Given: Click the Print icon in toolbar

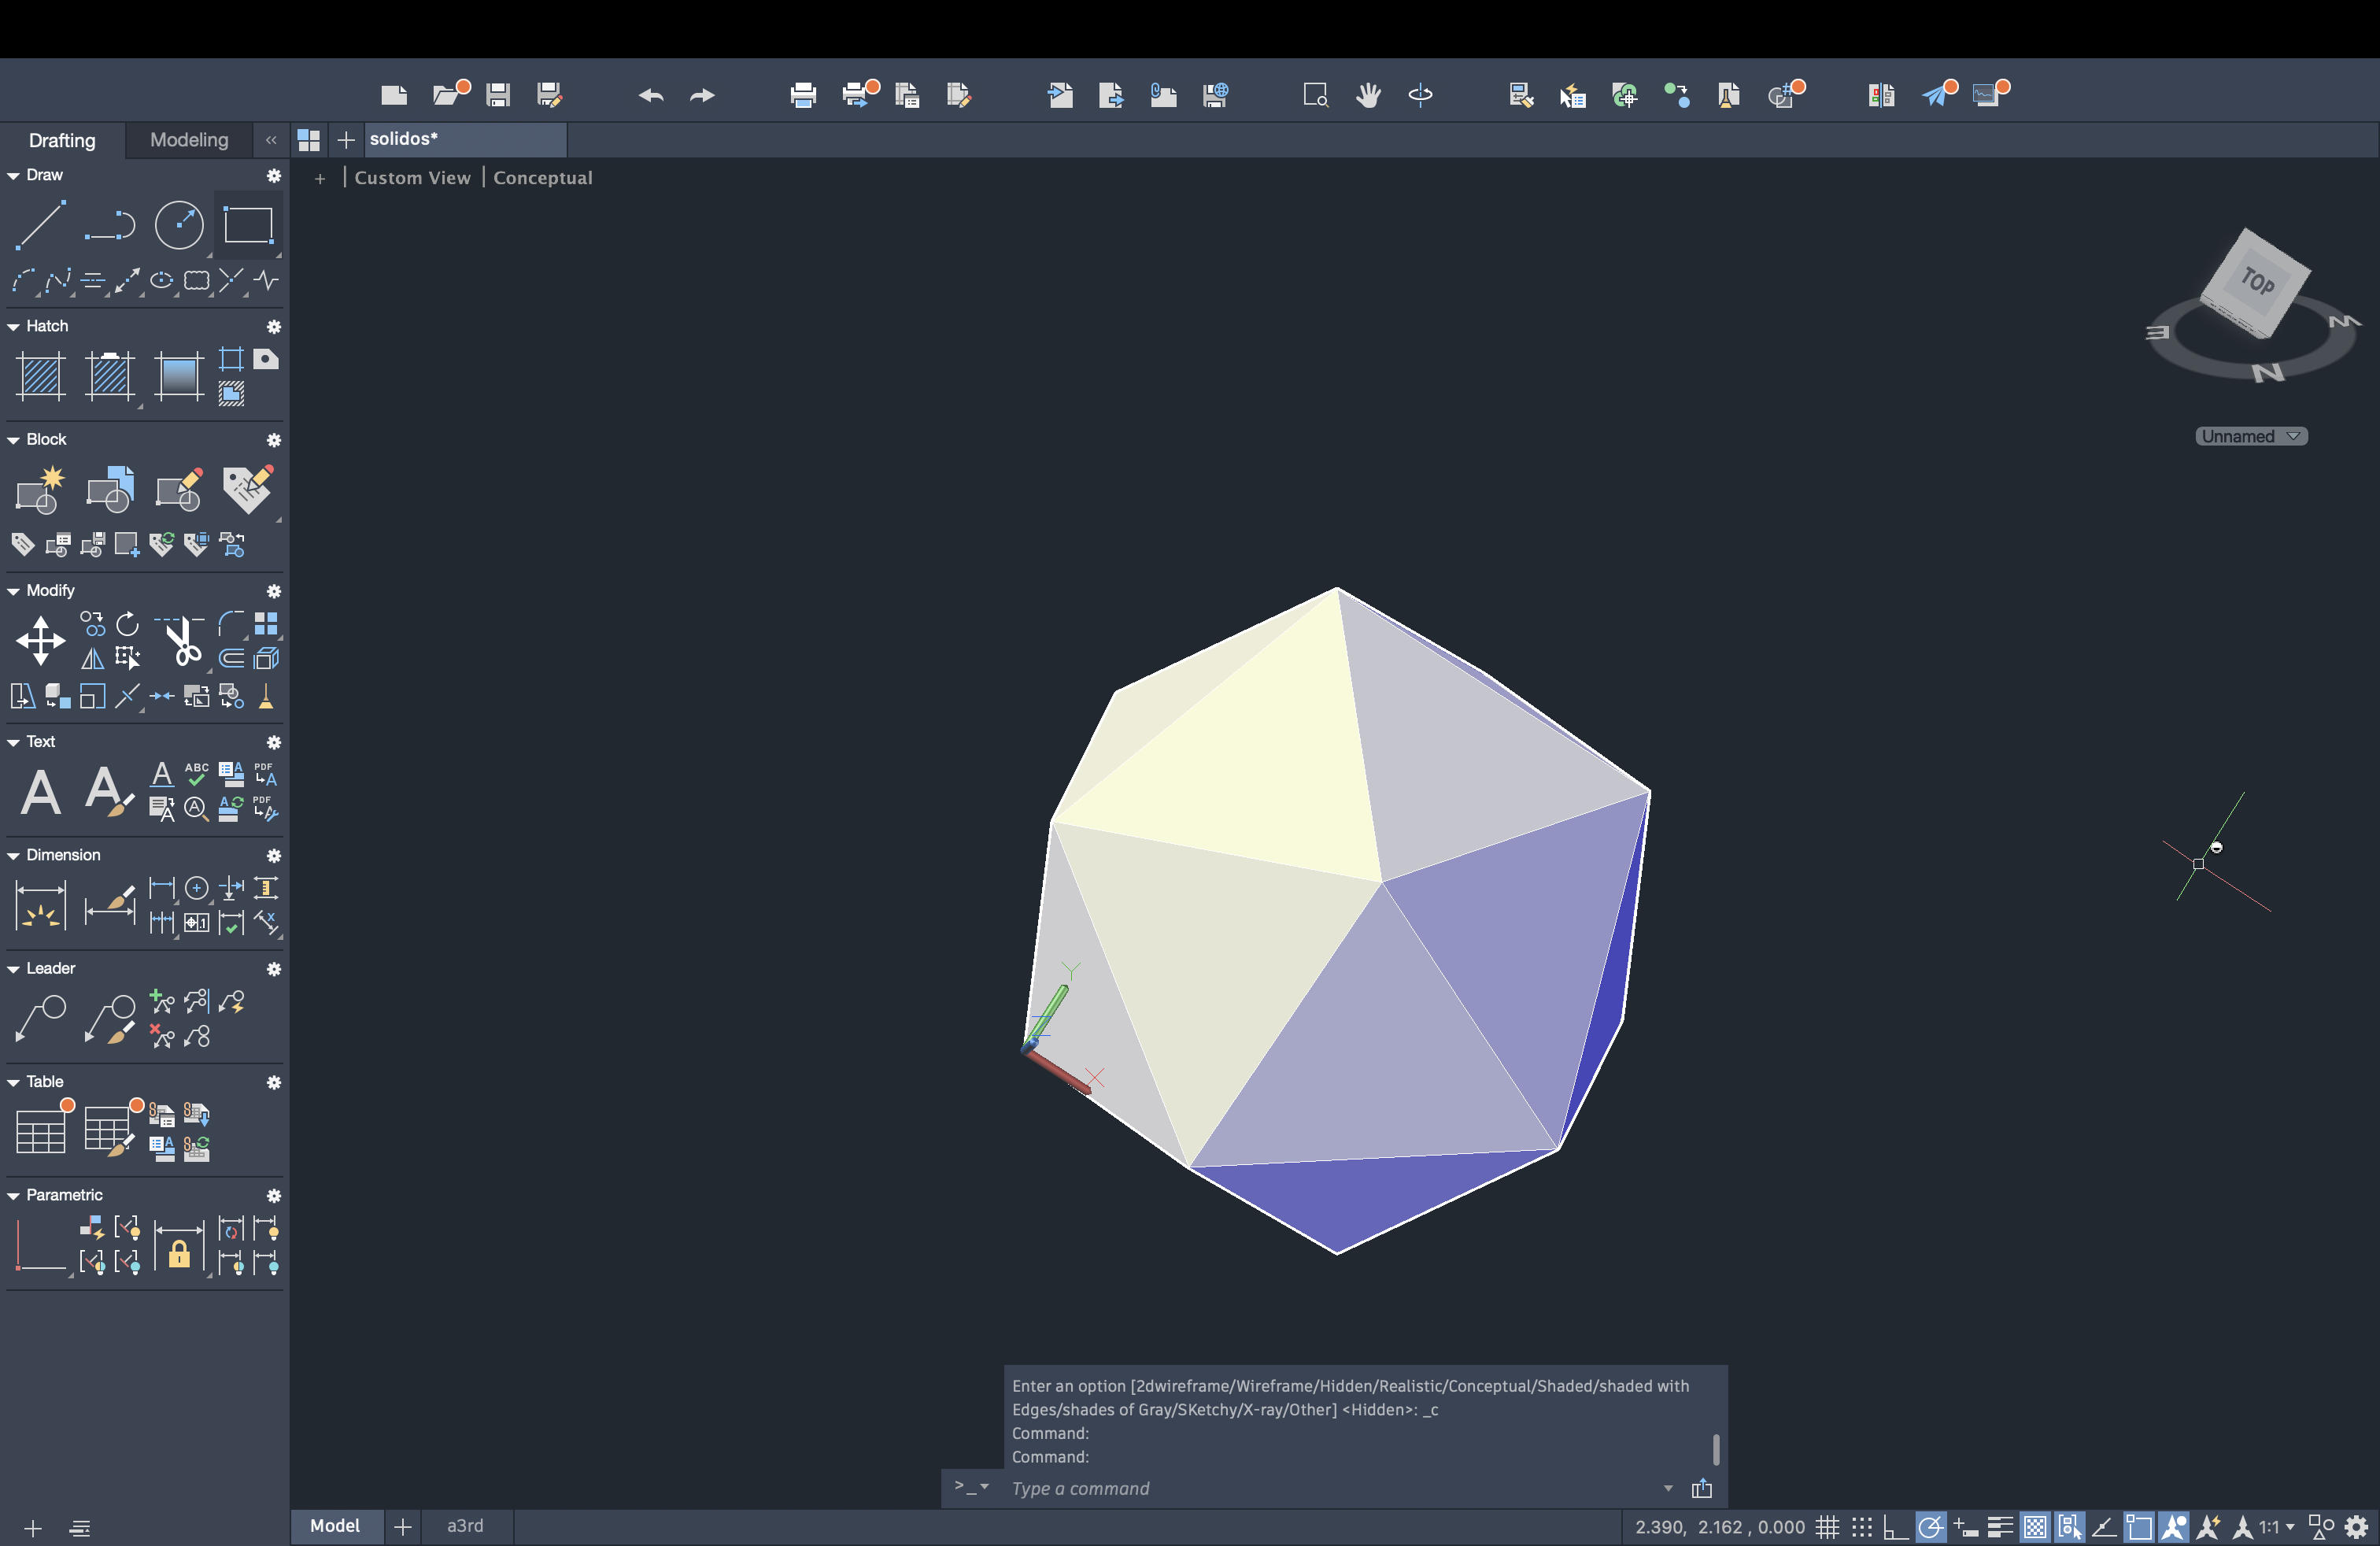Looking at the screenshot, I should (802, 95).
